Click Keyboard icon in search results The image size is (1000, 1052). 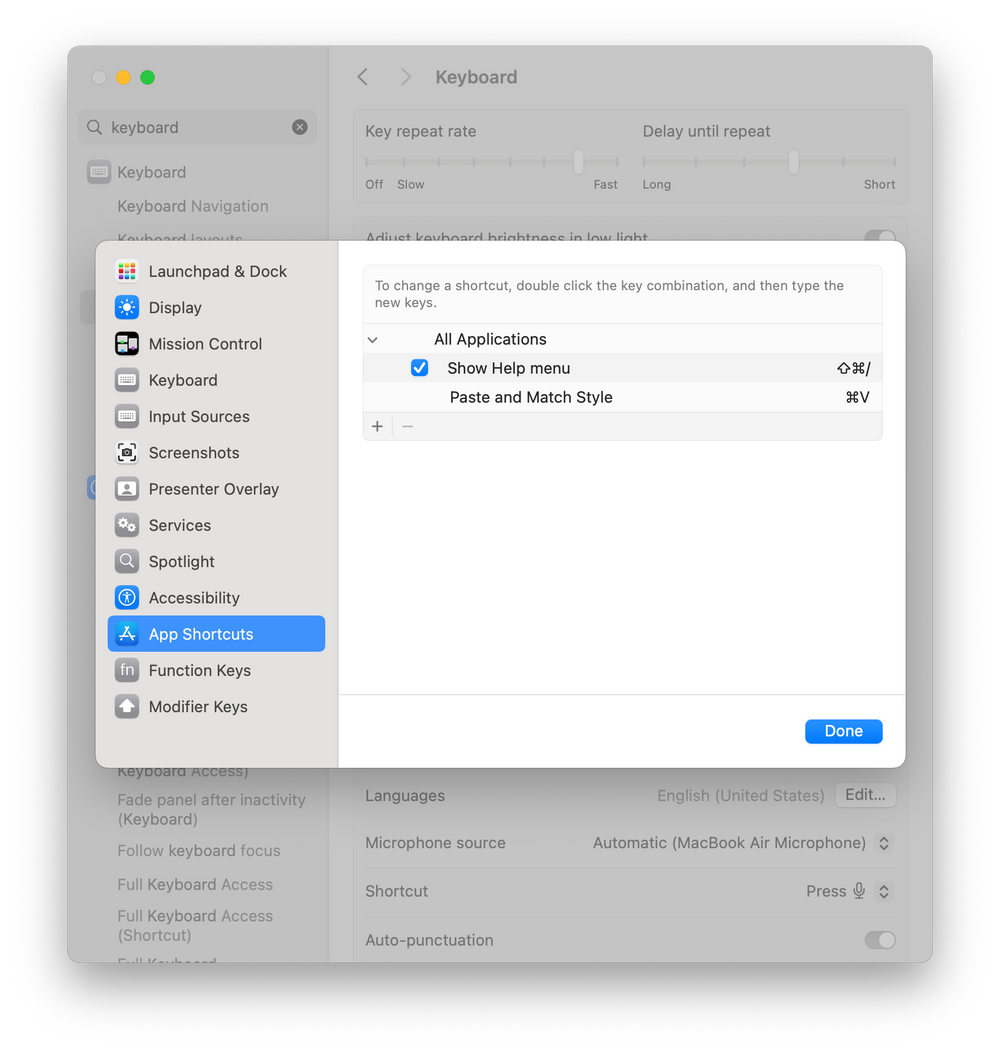click(99, 172)
